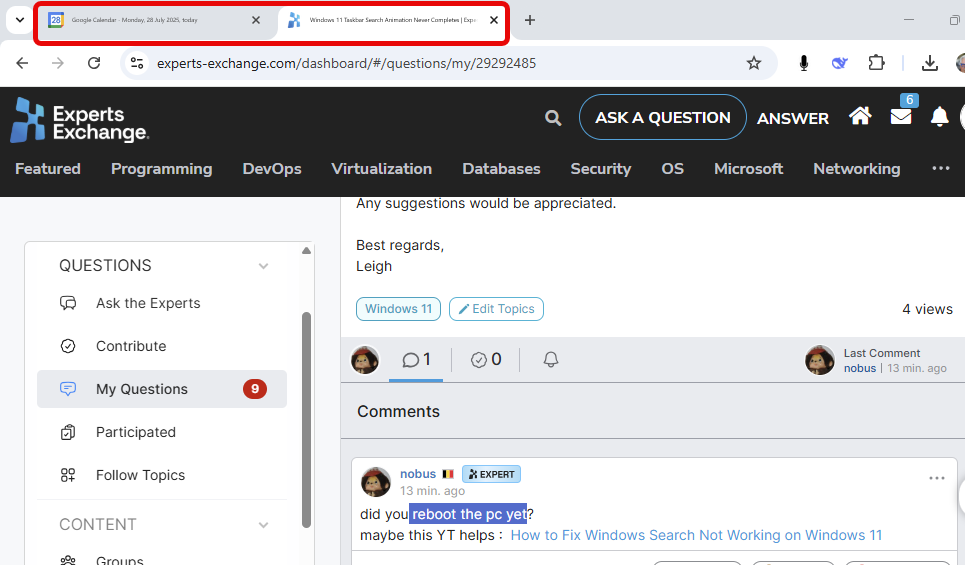The image size is (965, 565).
Task: Open How to Fix Windows Search link
Action: (x=696, y=535)
